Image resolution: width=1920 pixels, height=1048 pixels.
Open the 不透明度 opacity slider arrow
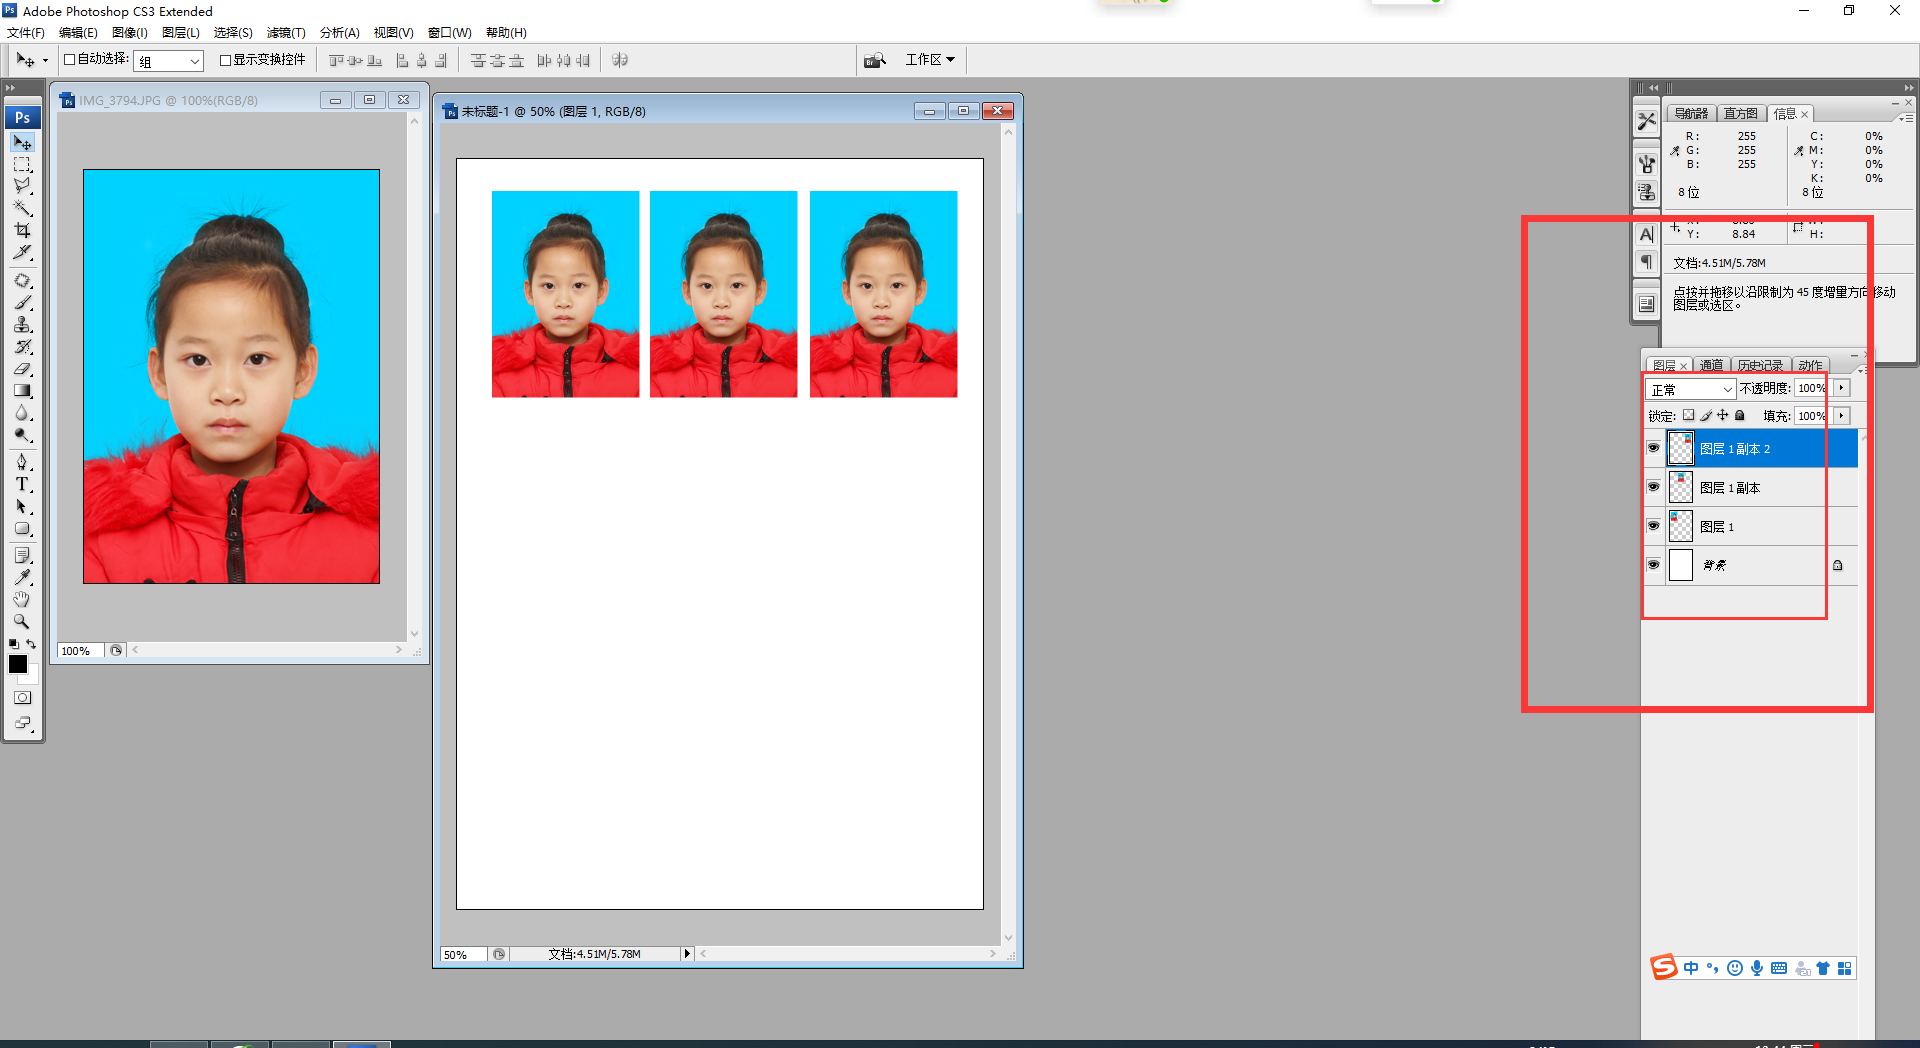(1842, 388)
